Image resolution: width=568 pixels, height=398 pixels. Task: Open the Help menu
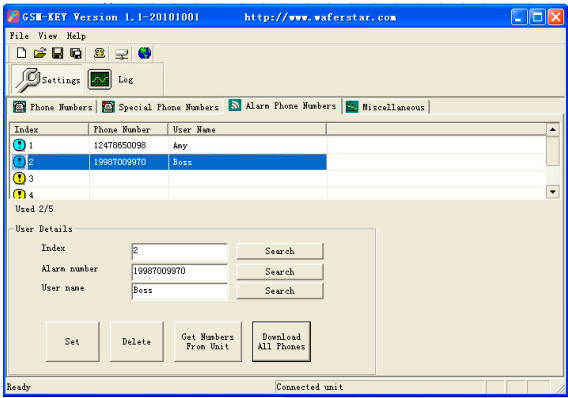(x=76, y=35)
